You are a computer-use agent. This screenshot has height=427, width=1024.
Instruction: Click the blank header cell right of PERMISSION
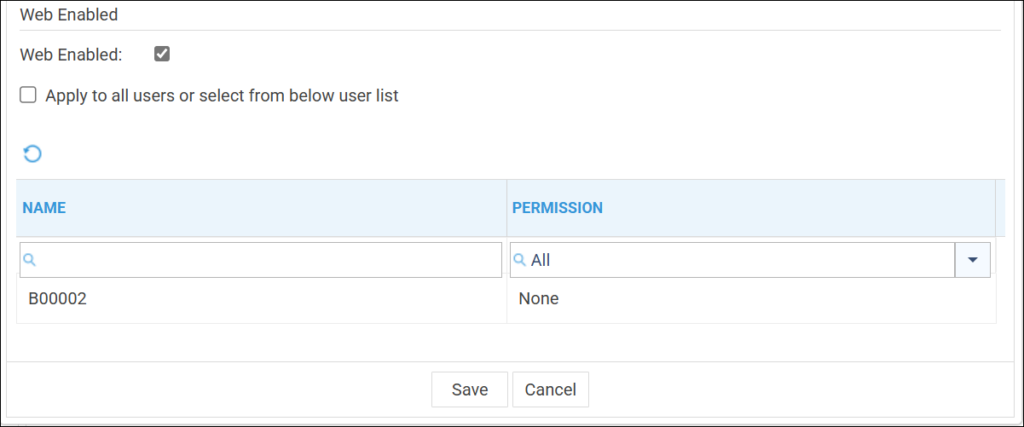coord(1000,208)
